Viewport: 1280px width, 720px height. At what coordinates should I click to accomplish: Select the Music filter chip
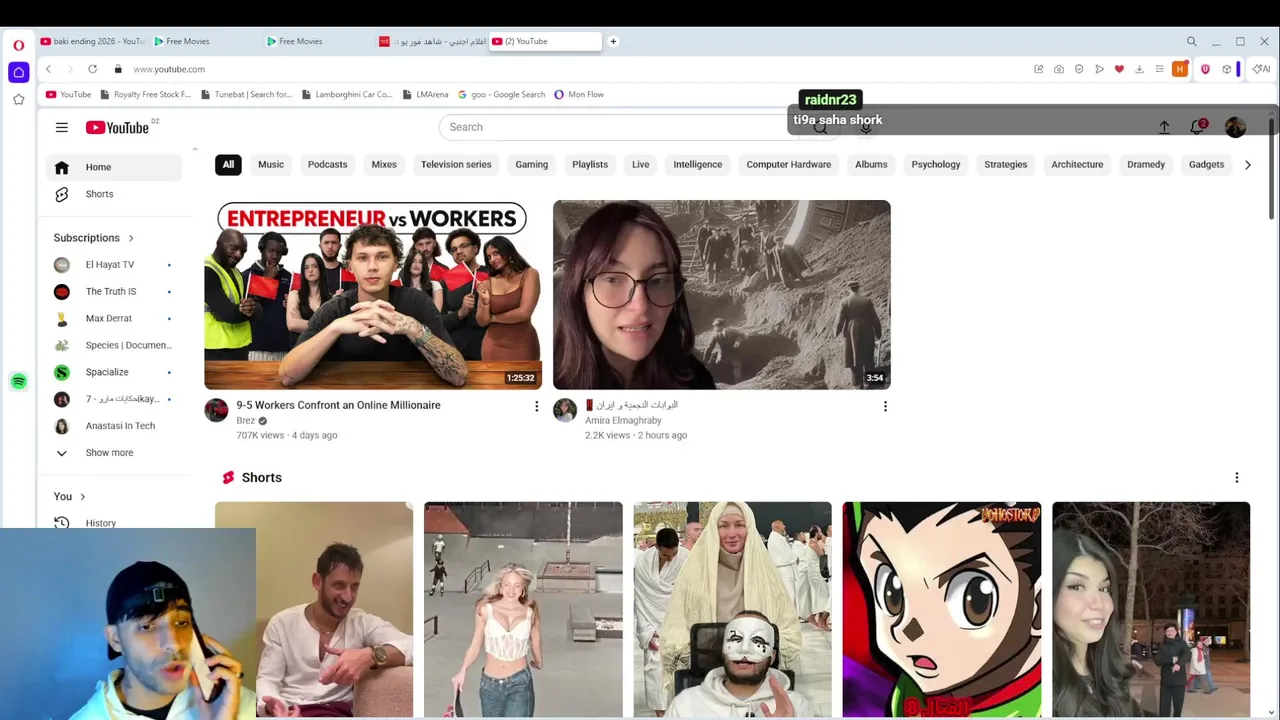tap(271, 164)
